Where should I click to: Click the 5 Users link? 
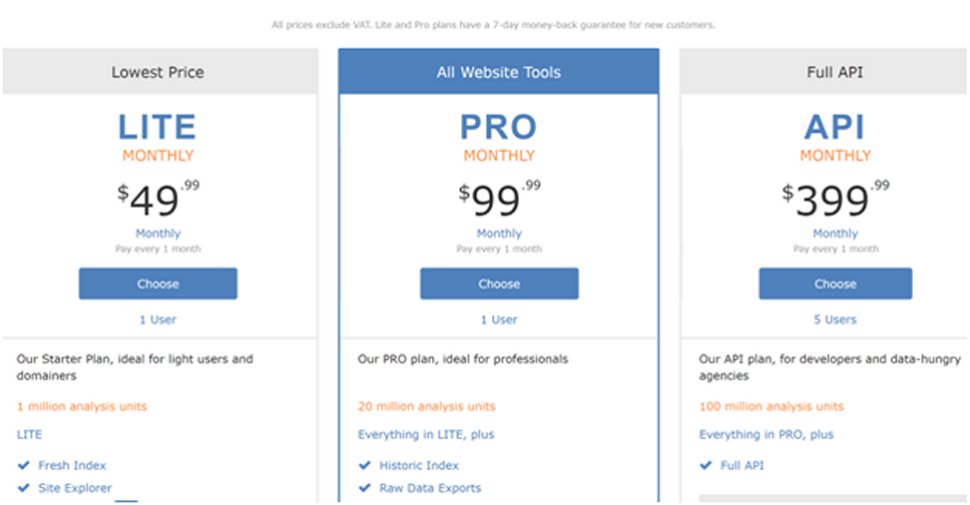click(x=835, y=319)
